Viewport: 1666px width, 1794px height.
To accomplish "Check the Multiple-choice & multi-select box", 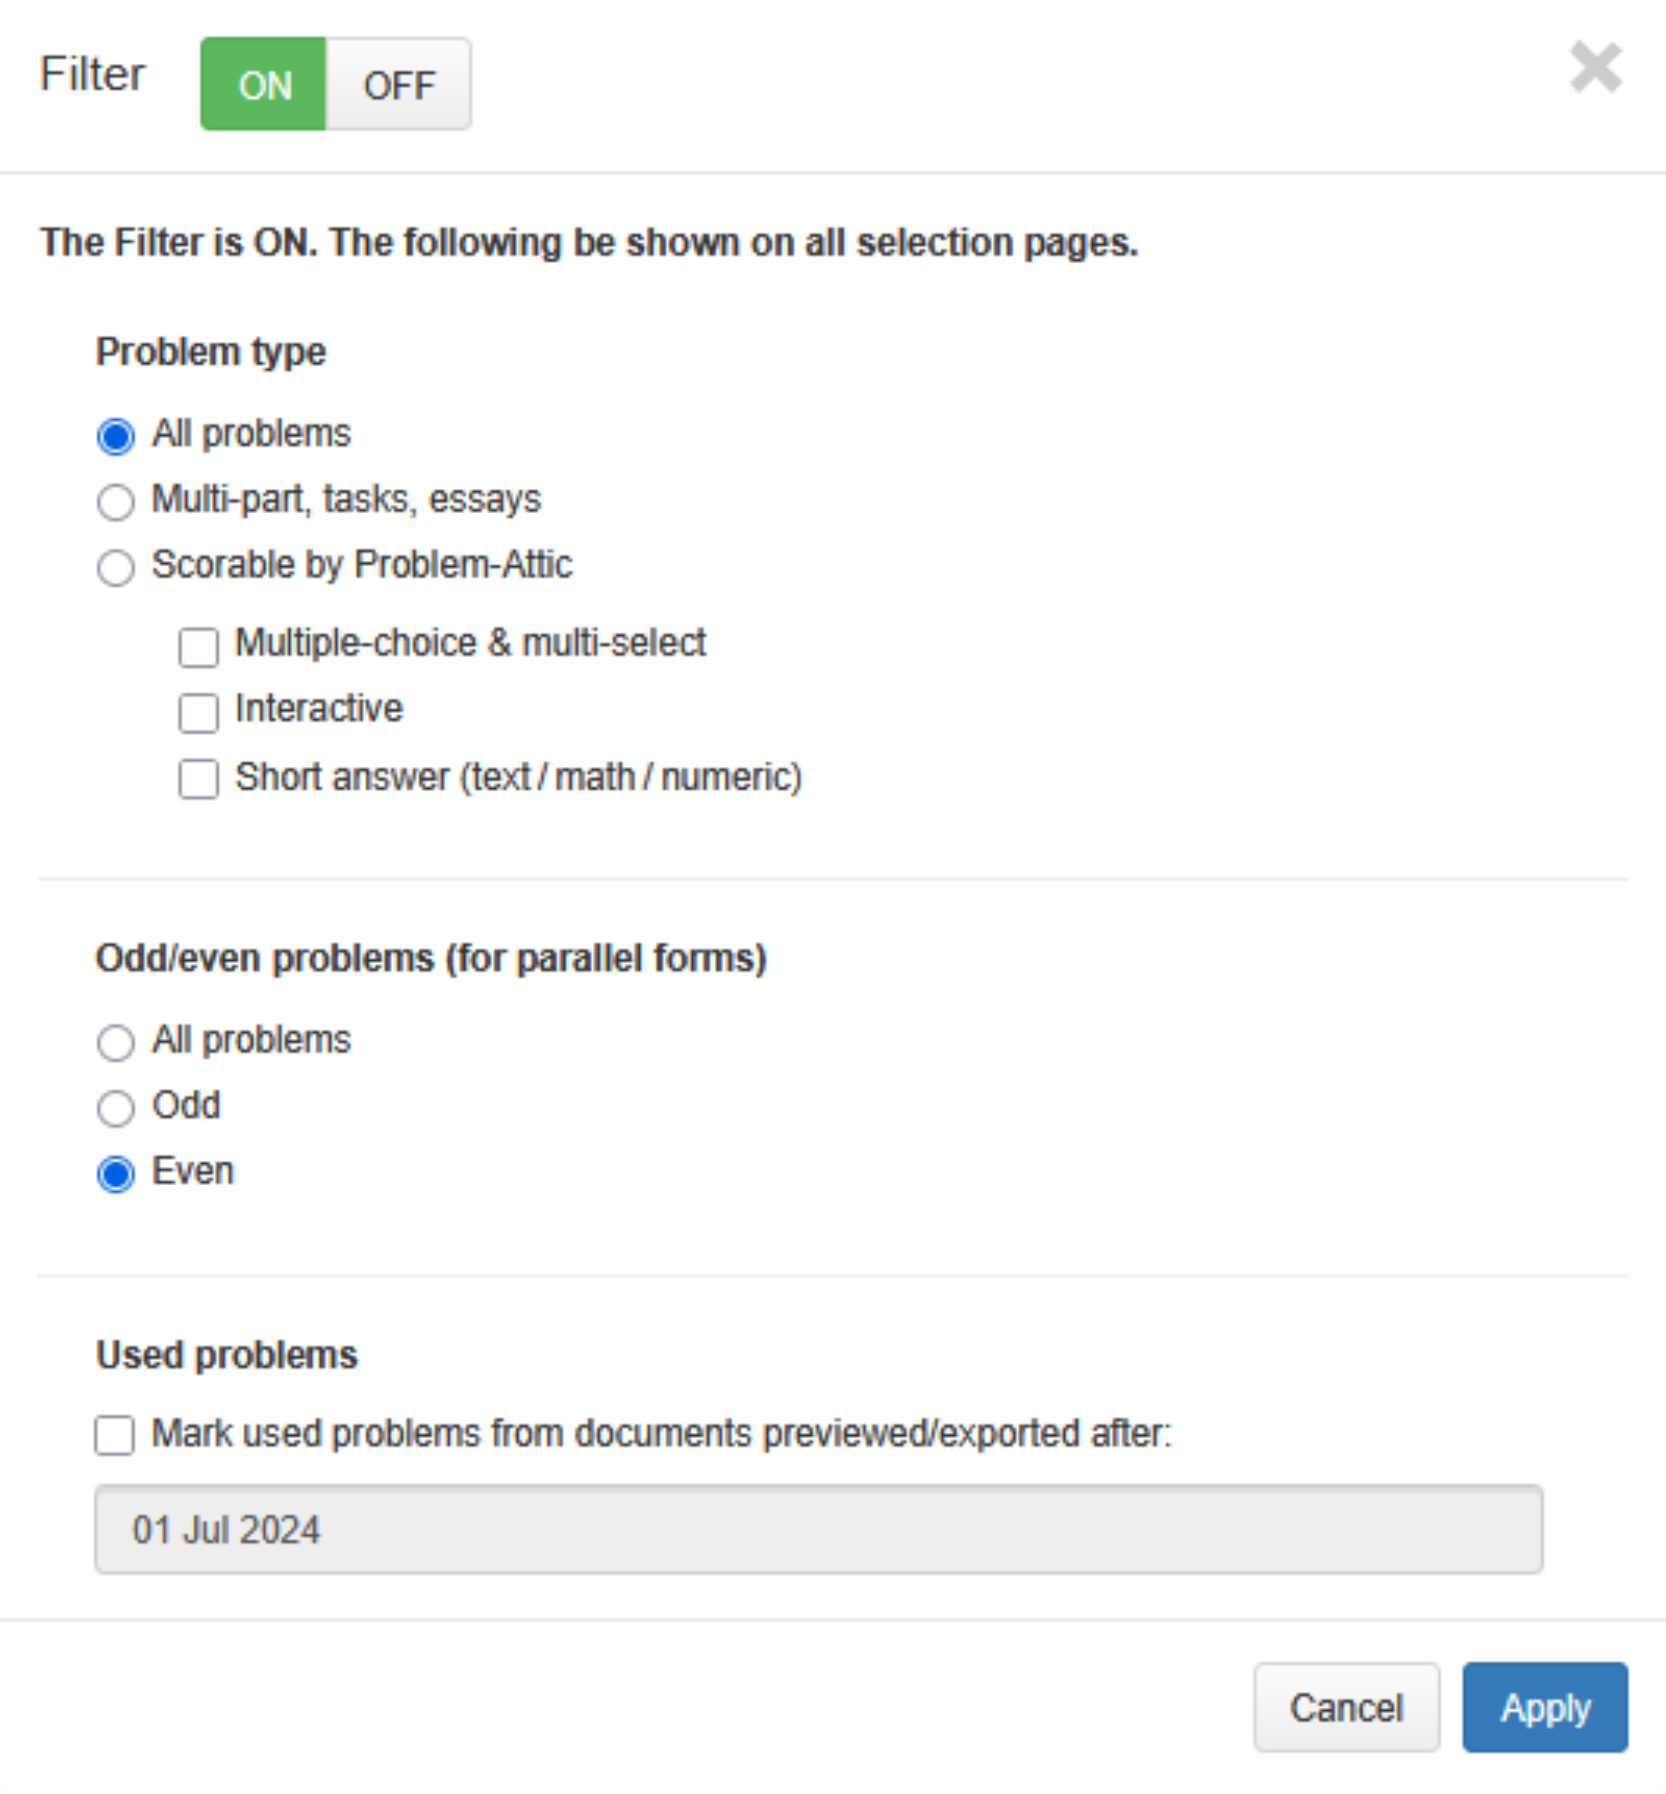I will click(x=198, y=646).
